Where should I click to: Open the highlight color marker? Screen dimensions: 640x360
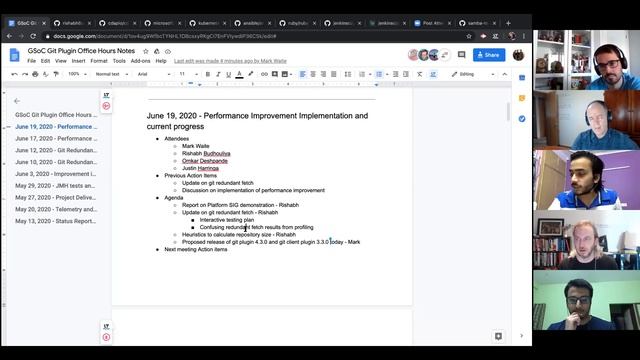(251, 74)
